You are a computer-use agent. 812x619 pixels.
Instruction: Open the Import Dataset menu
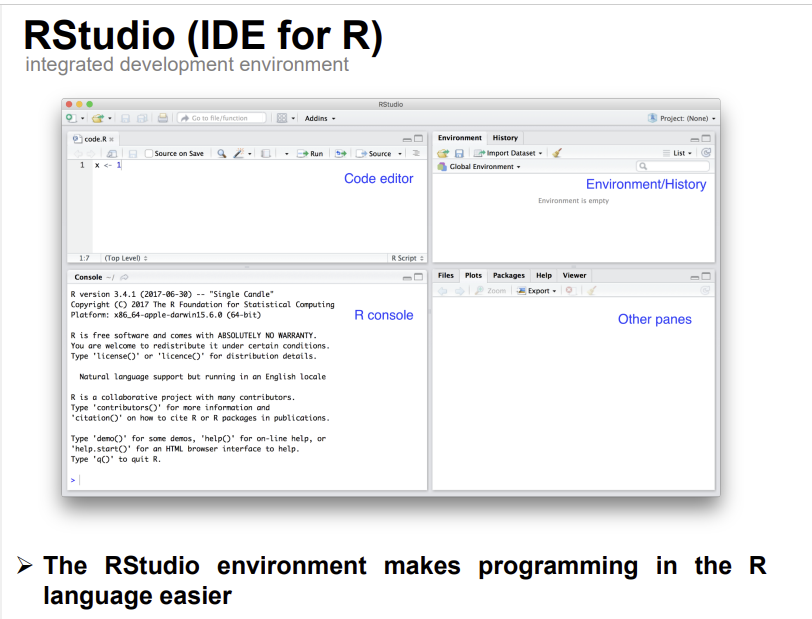point(509,153)
